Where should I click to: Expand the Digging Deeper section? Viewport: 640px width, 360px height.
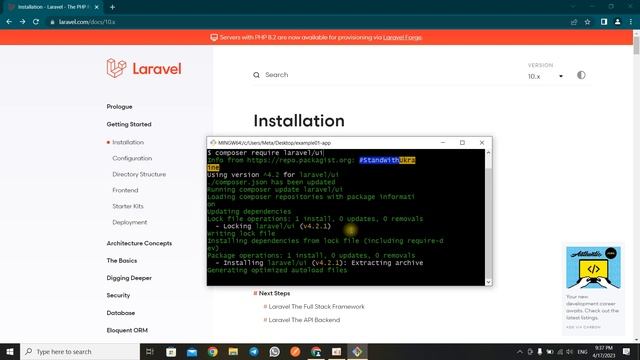[129, 278]
